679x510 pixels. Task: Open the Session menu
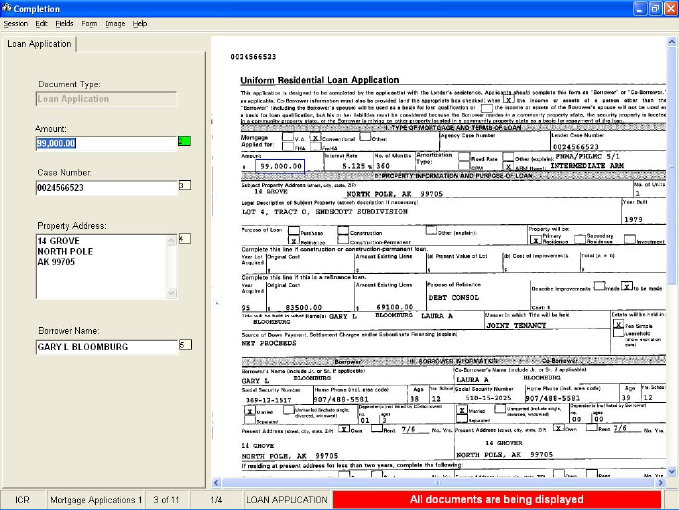15,22
